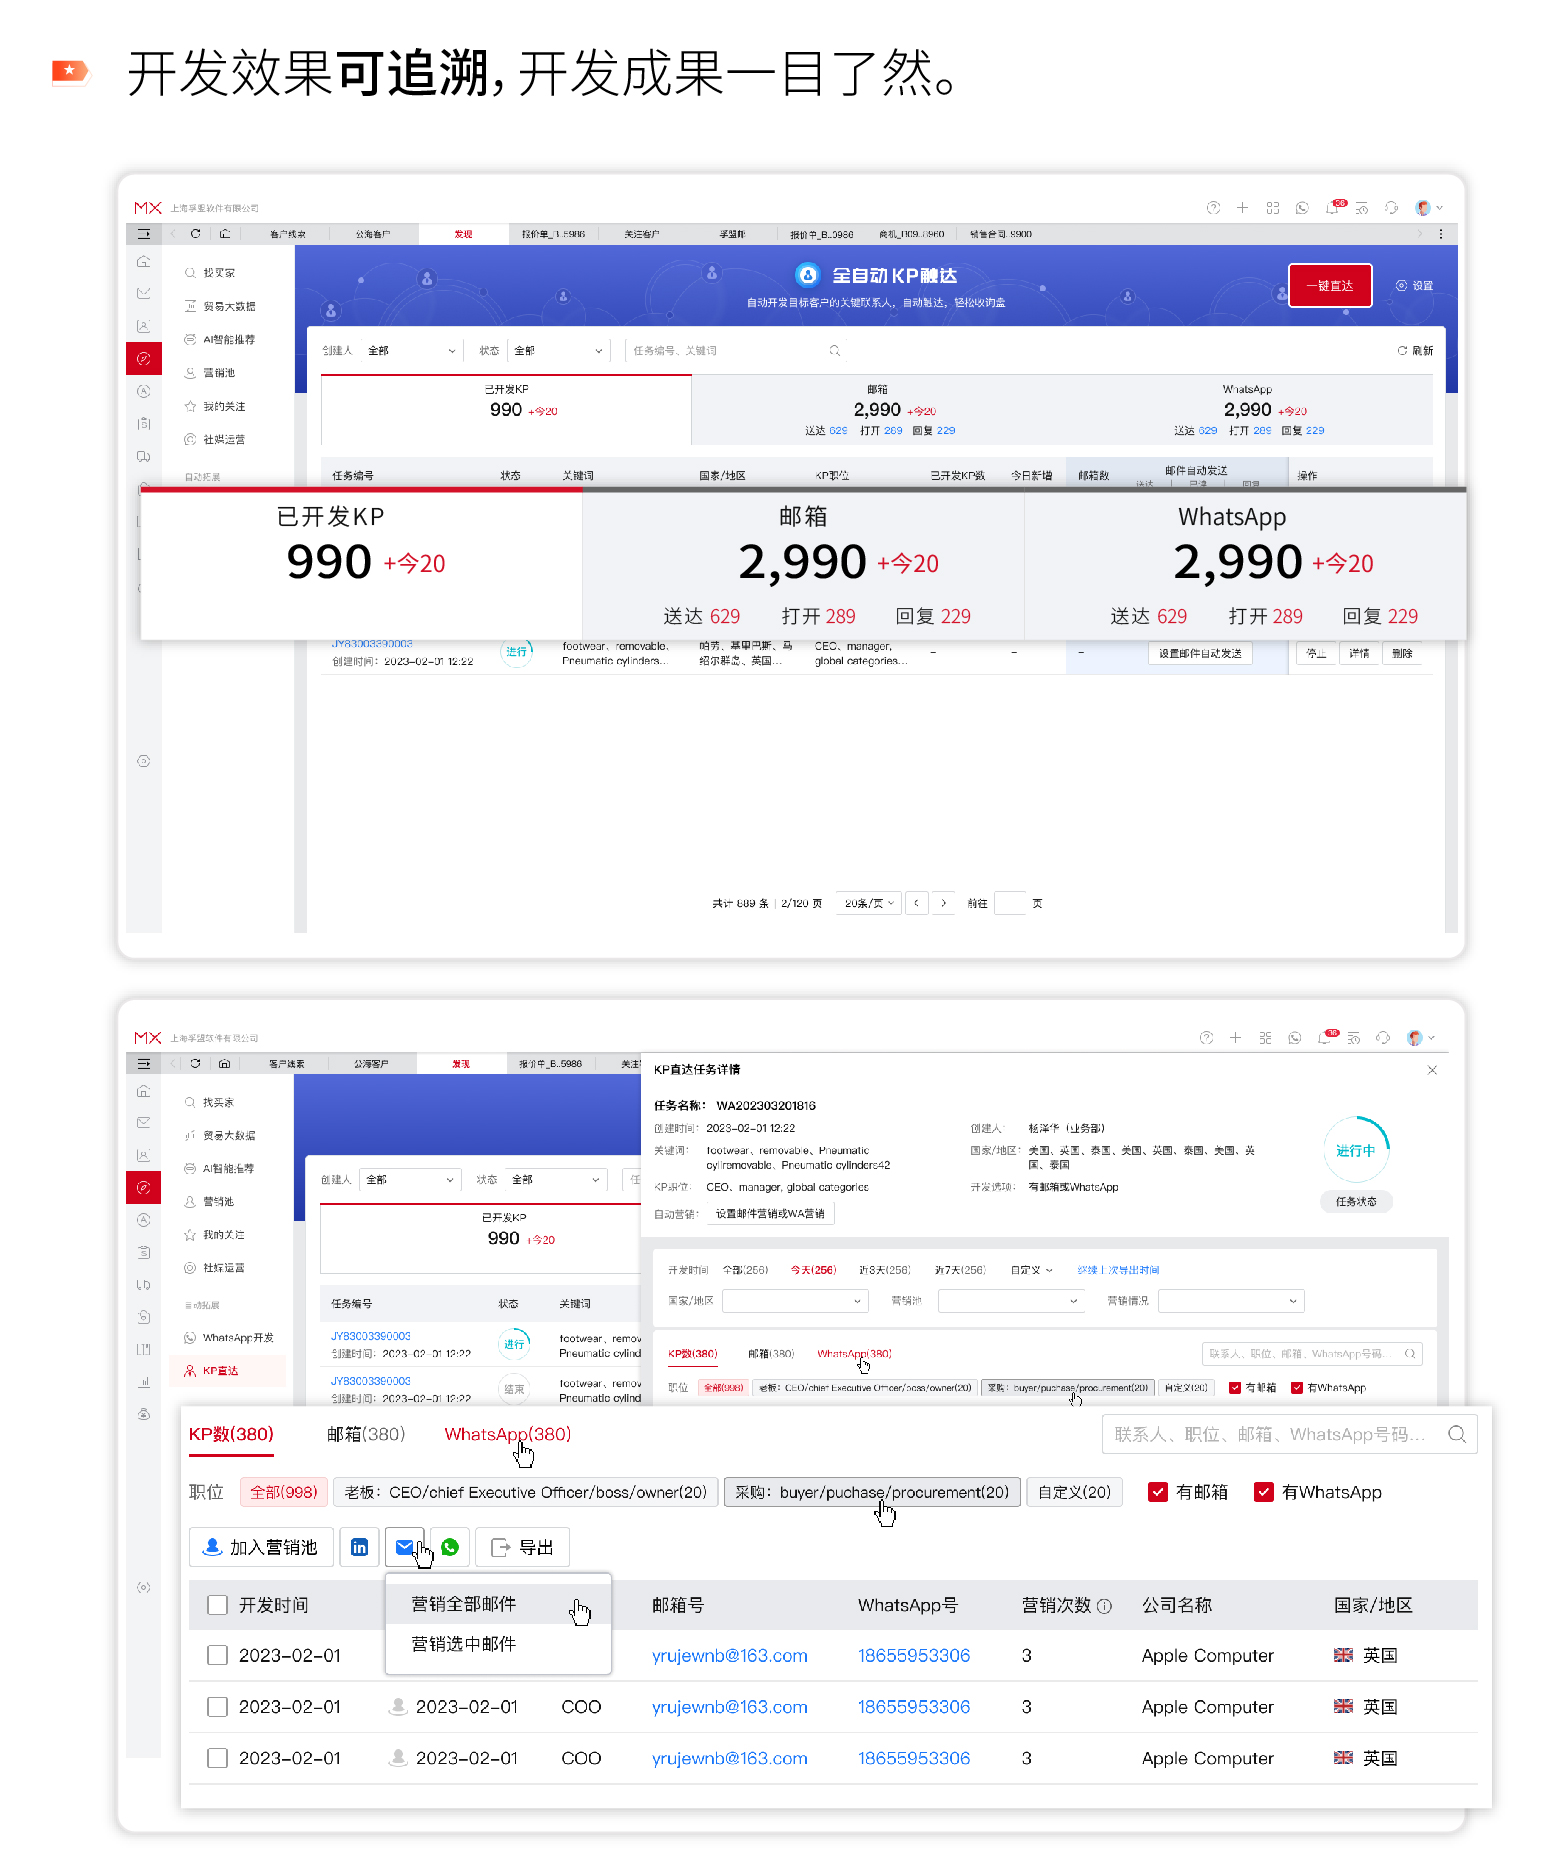This screenshot has height=1864, width=1564.
Task: Expand the 状态 全部 dropdown
Action: click(x=558, y=351)
